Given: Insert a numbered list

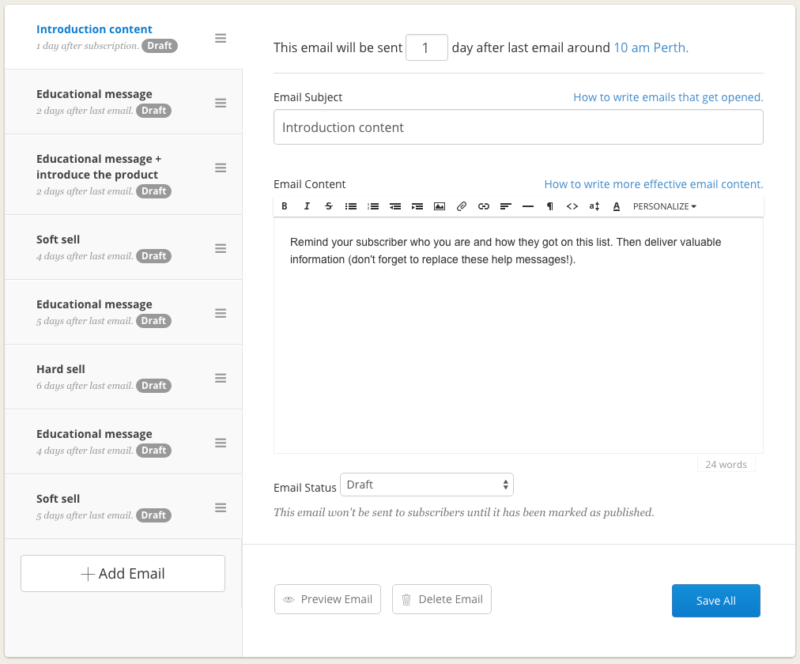Looking at the screenshot, I should coord(370,206).
